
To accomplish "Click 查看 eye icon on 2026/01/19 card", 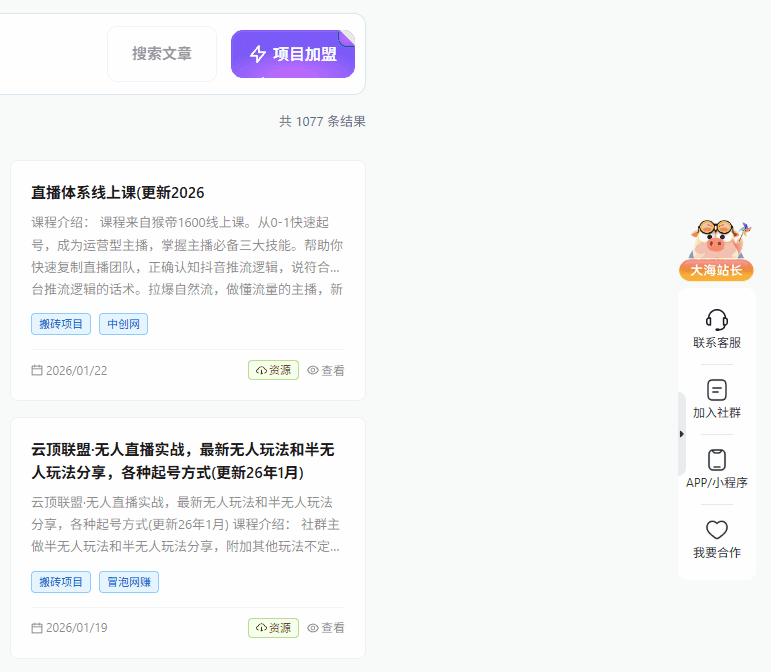I will pos(313,628).
